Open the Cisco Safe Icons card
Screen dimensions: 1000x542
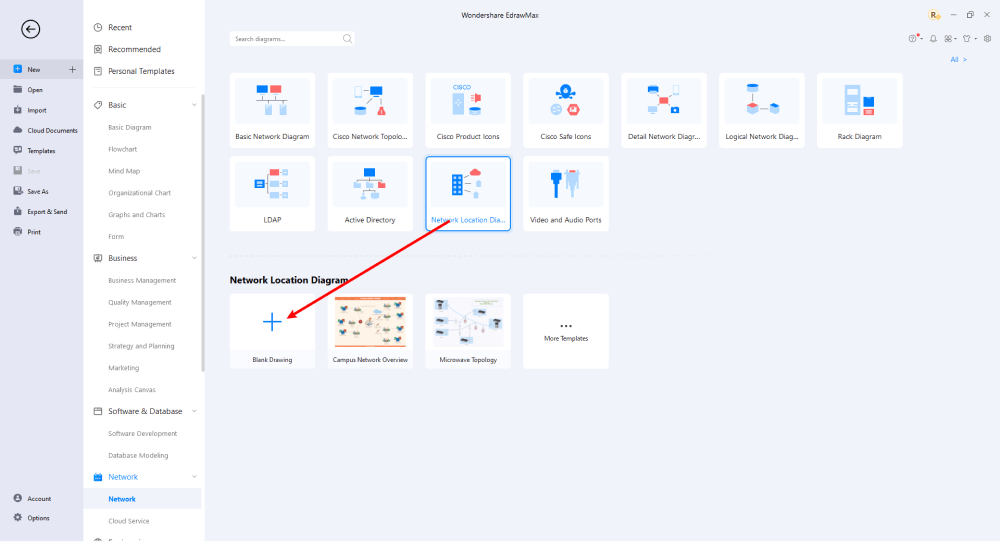pos(566,110)
